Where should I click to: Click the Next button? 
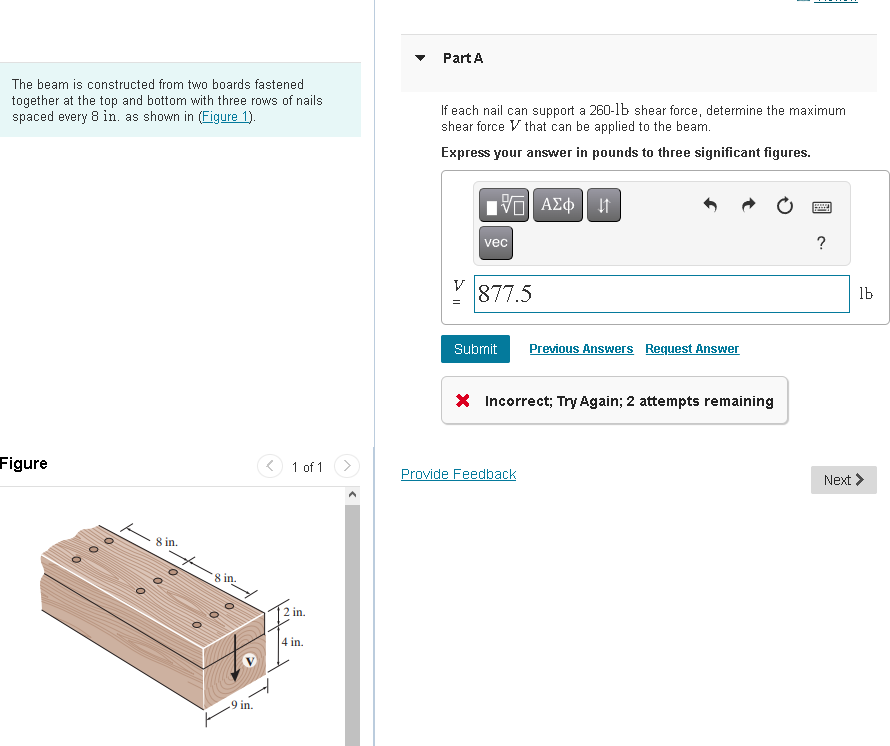coord(843,480)
